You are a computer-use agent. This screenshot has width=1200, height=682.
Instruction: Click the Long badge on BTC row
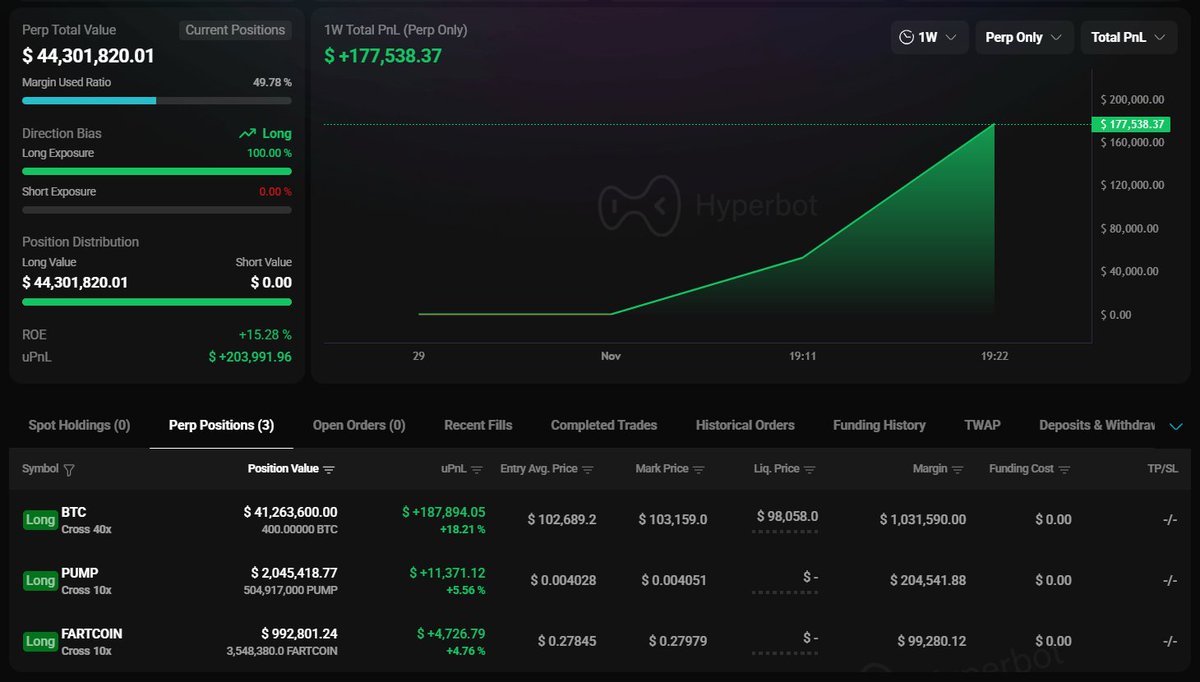click(x=40, y=520)
